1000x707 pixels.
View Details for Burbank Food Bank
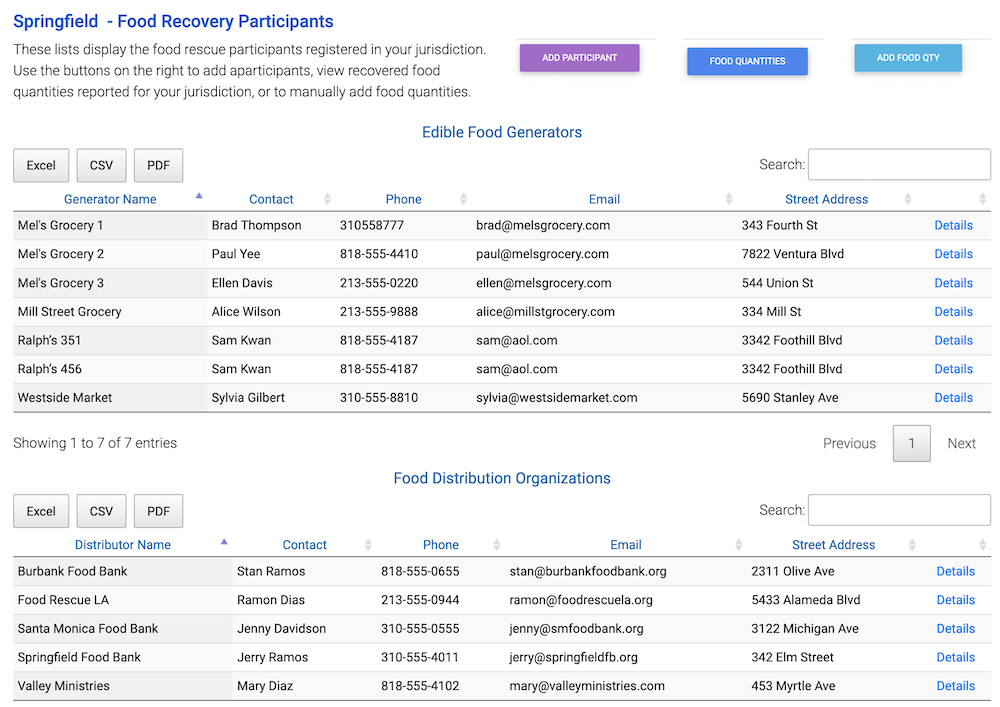[955, 572]
